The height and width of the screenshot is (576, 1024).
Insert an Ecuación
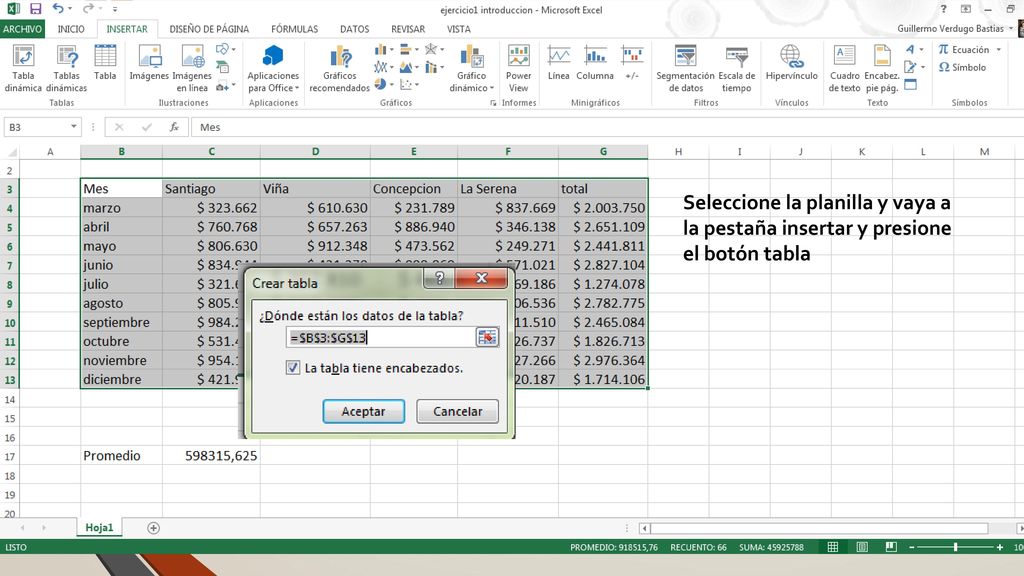coord(964,50)
